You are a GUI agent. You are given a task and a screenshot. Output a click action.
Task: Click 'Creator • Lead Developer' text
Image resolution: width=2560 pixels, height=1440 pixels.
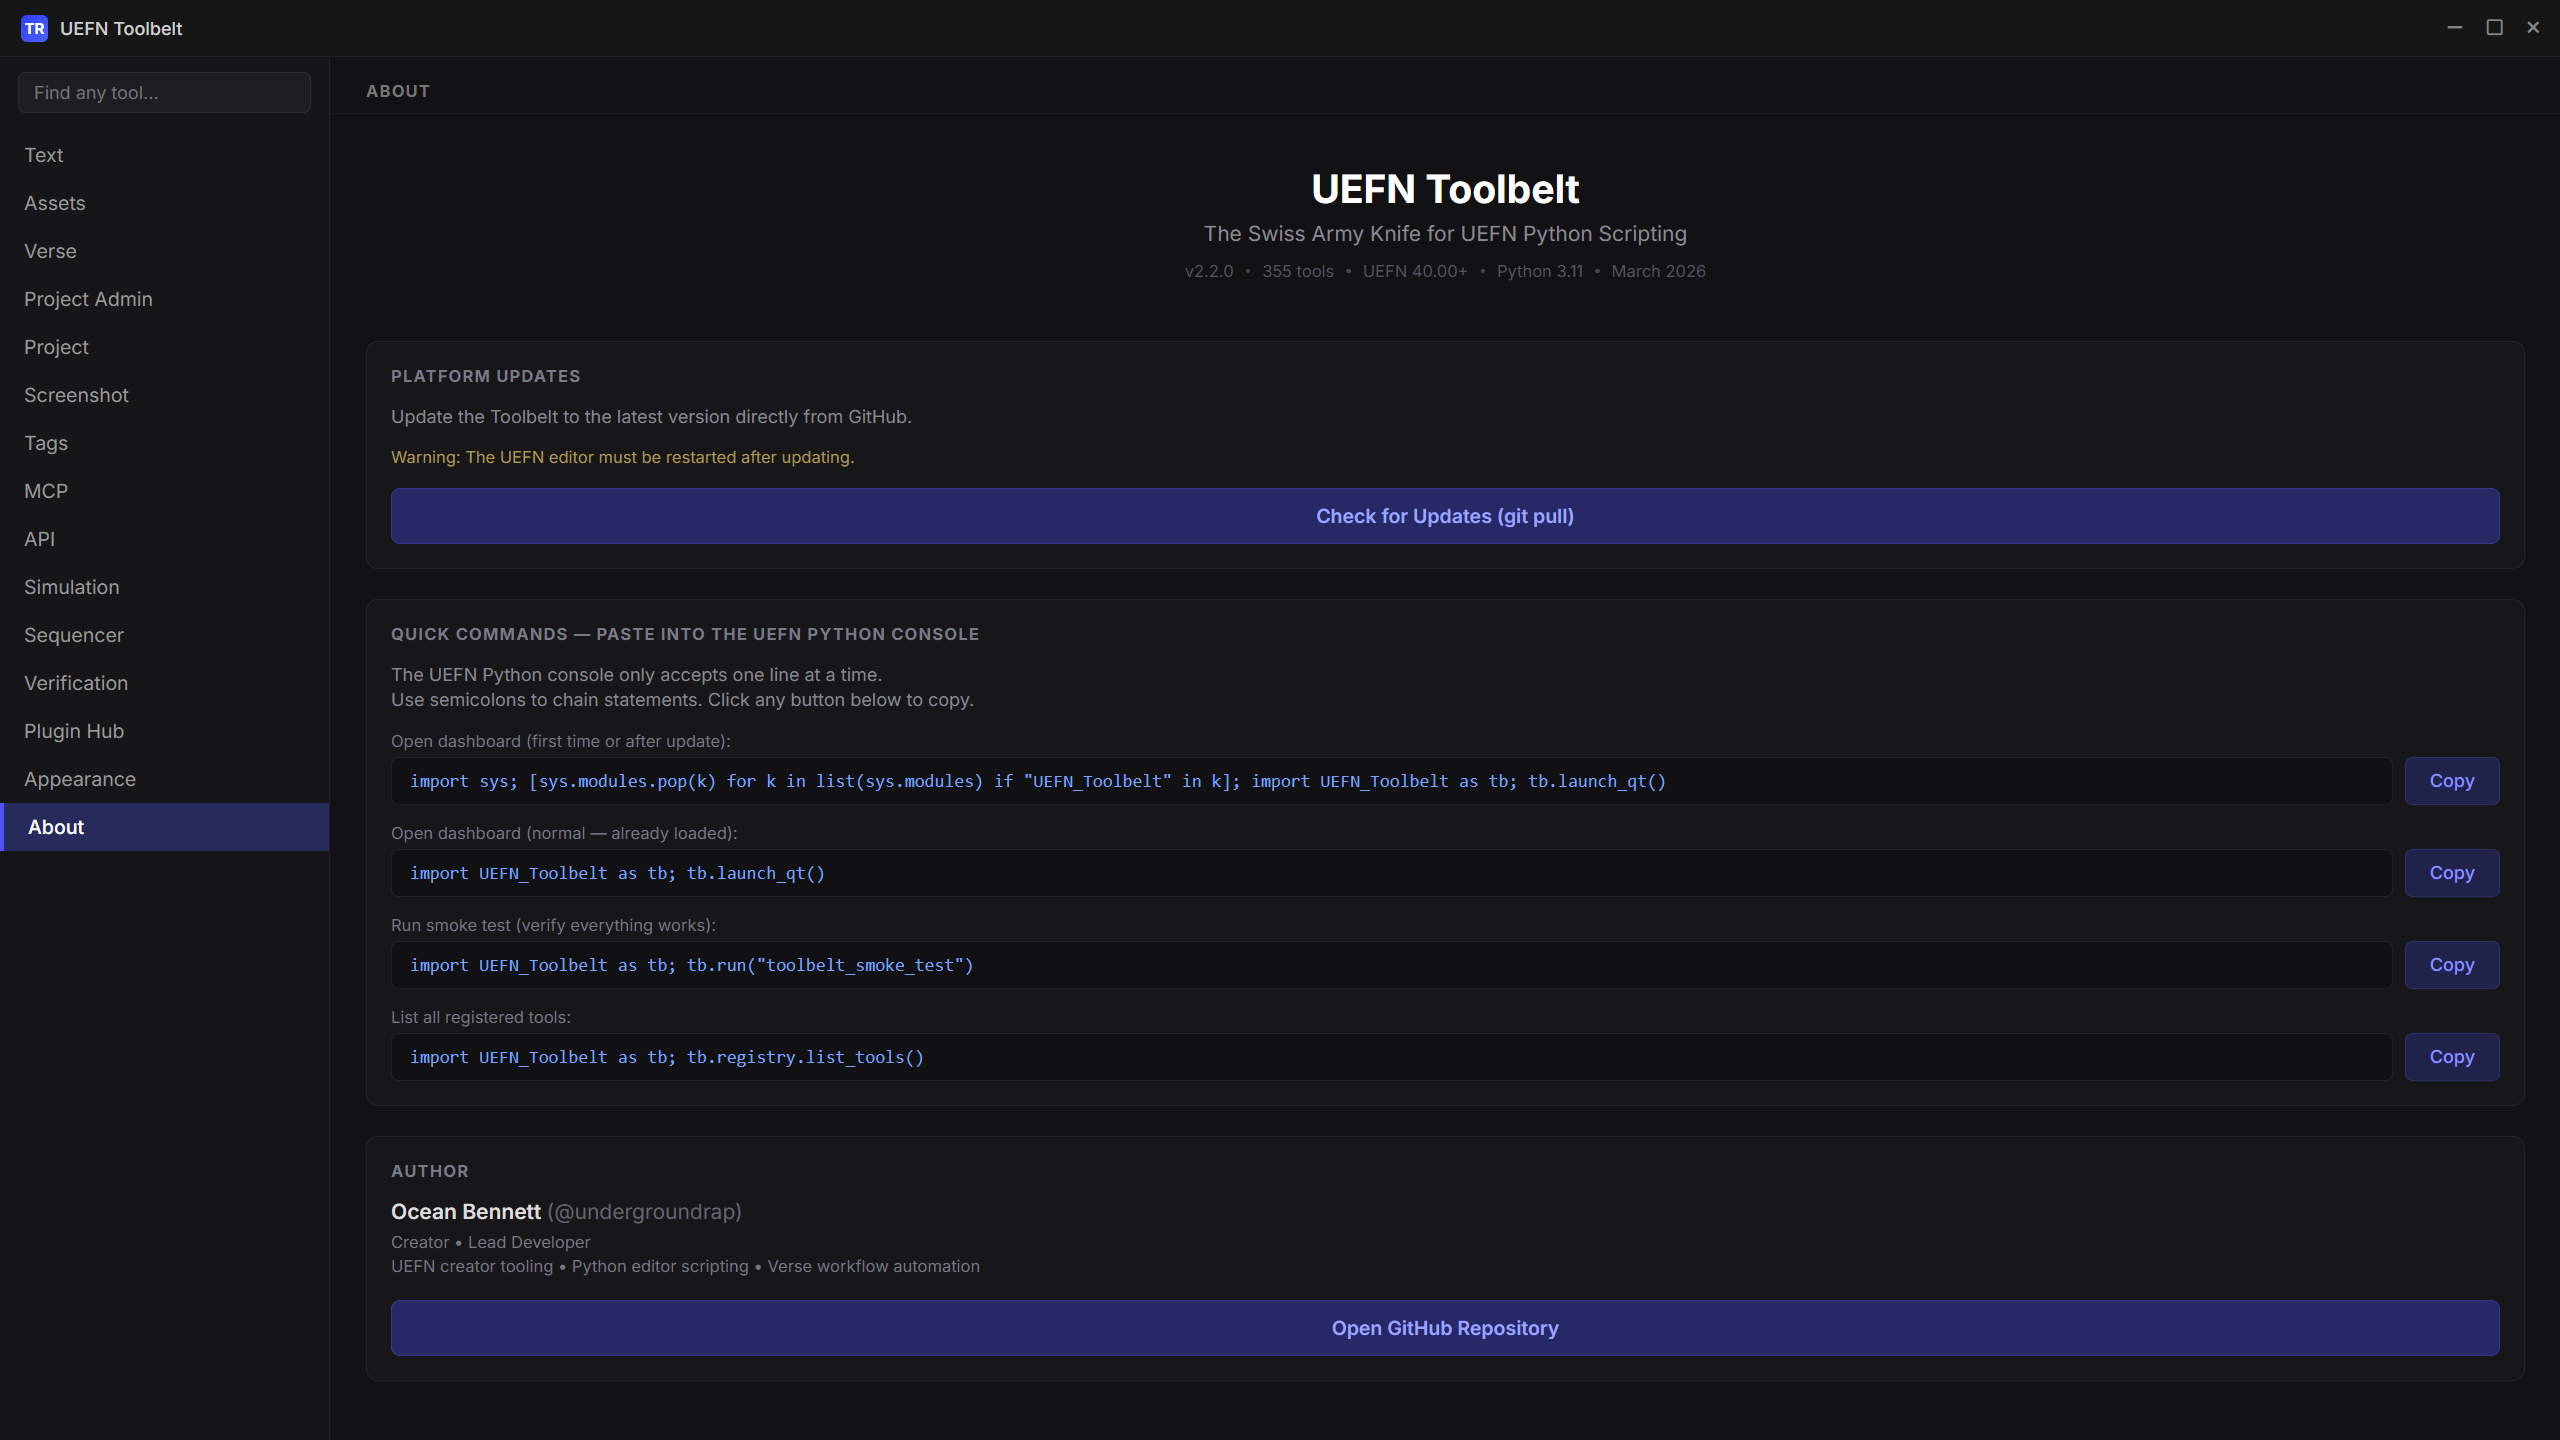491,1242
